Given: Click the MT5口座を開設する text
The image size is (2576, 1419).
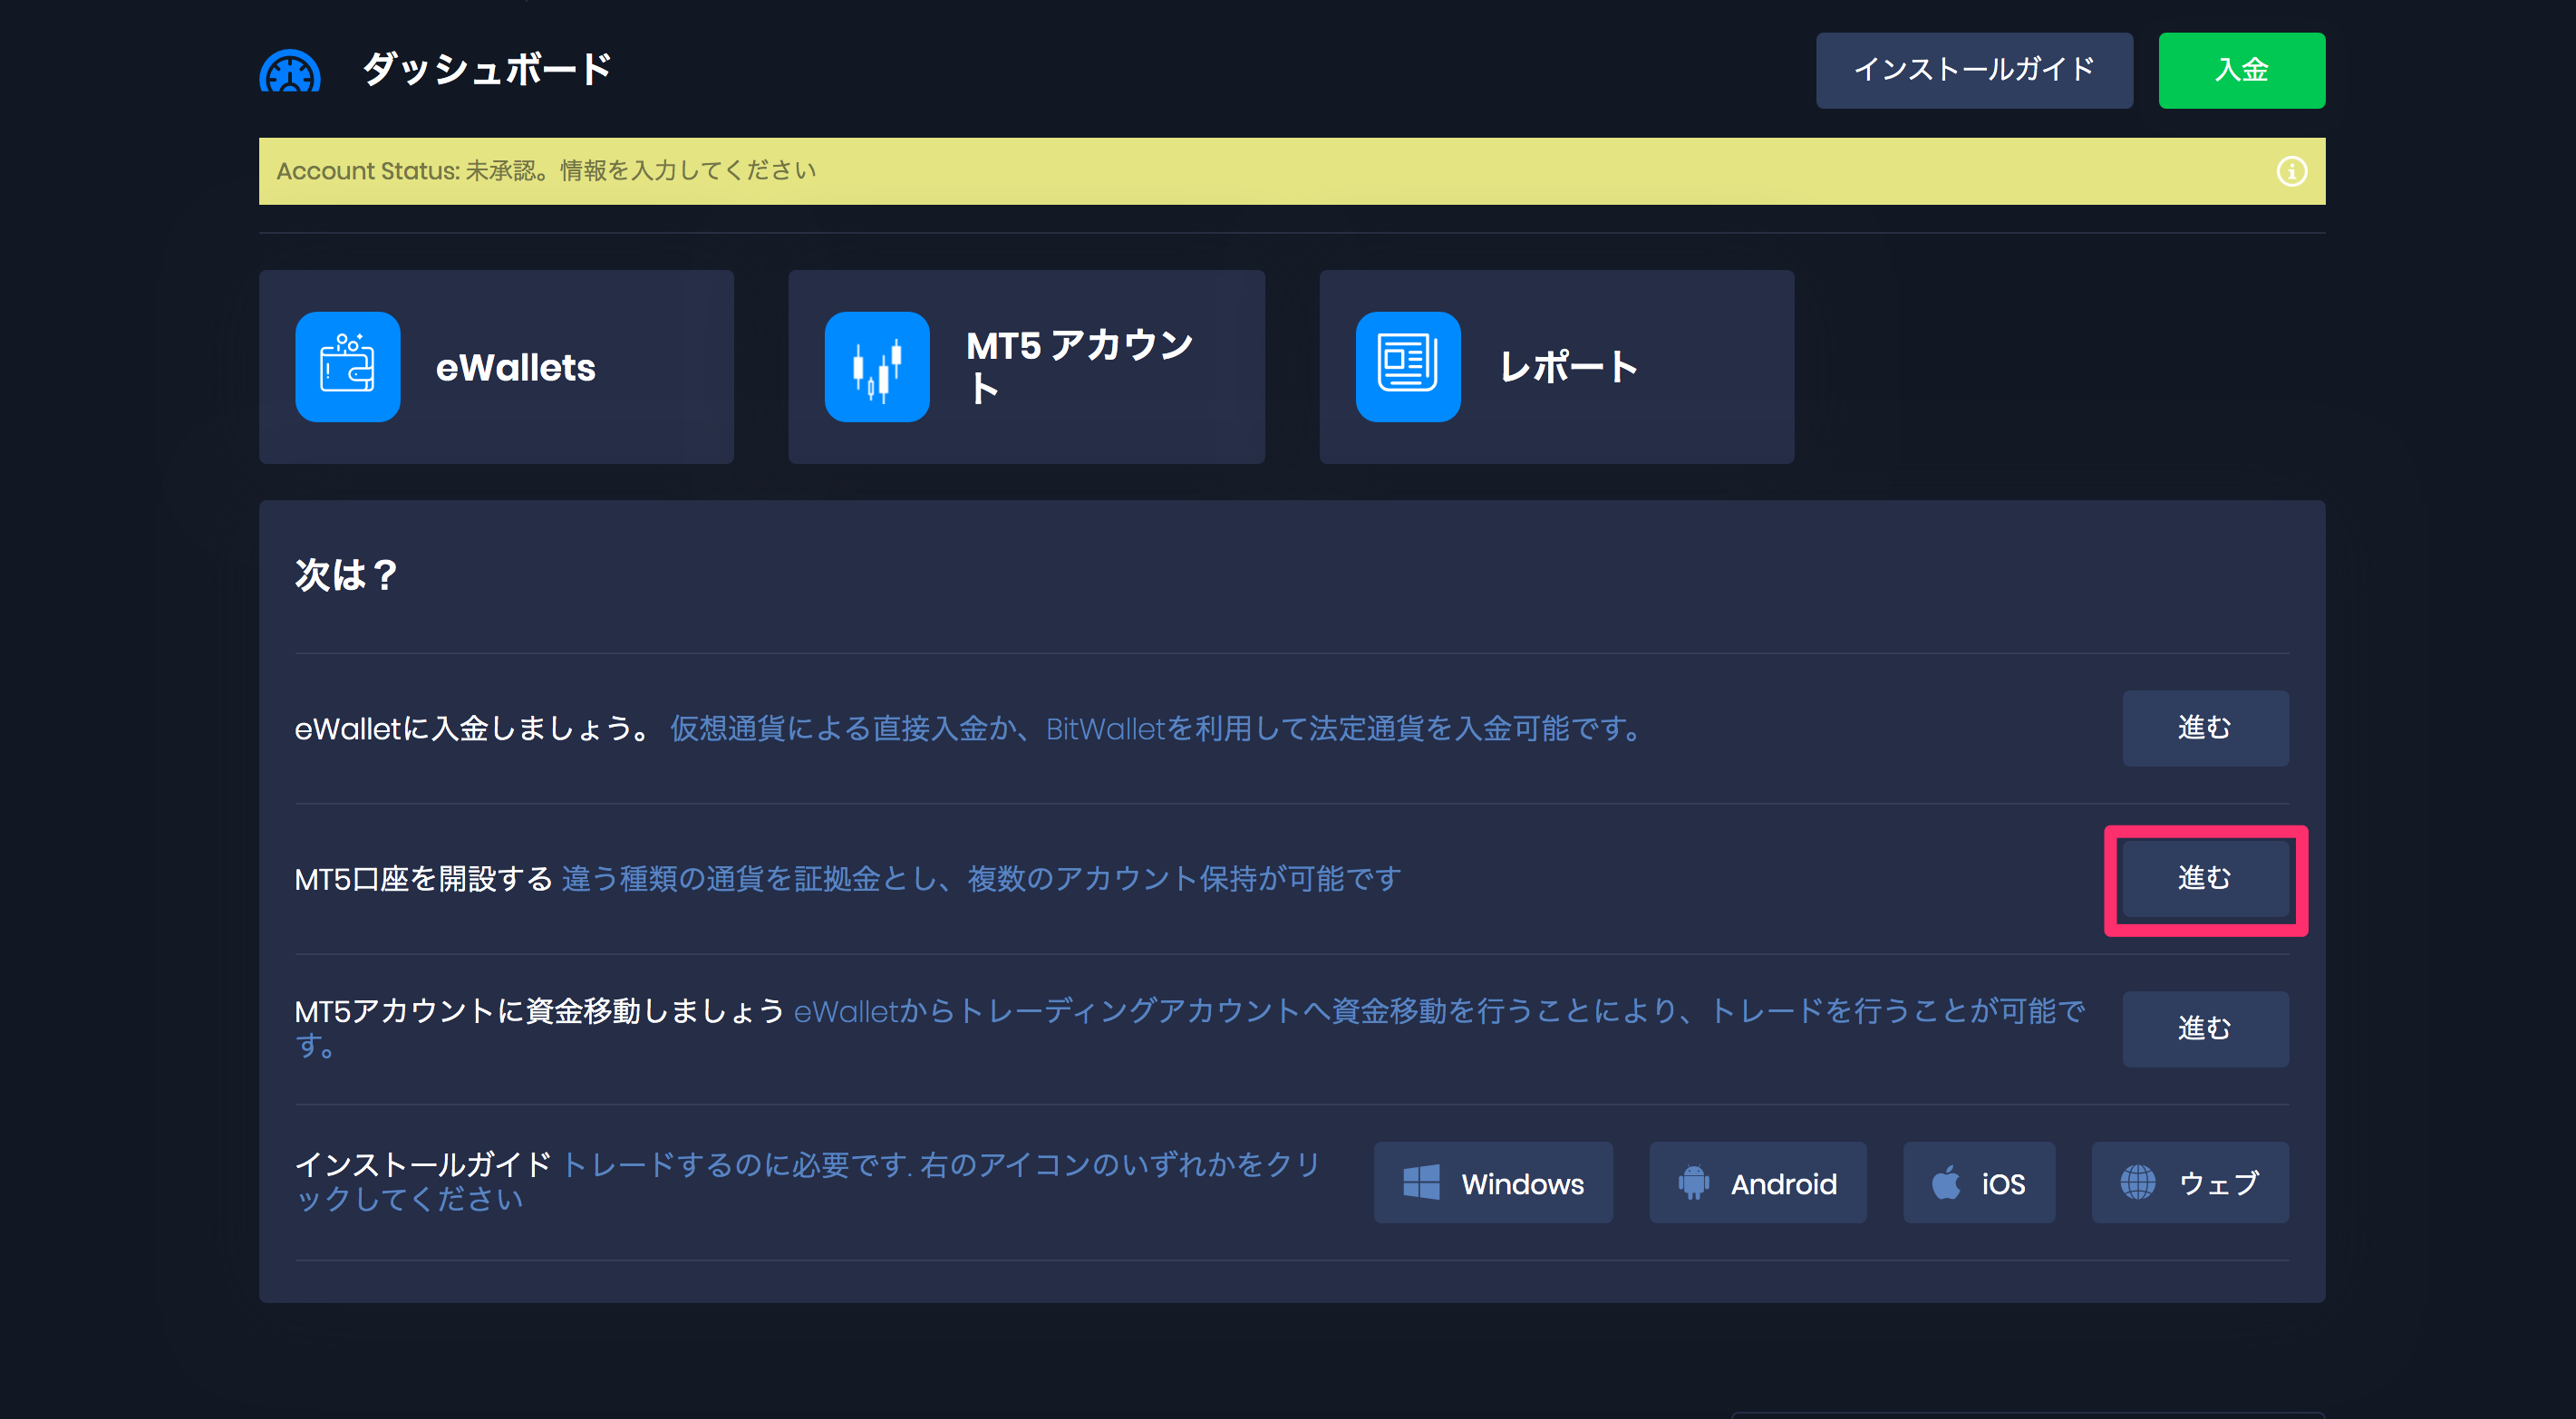Looking at the screenshot, I should tap(423, 879).
